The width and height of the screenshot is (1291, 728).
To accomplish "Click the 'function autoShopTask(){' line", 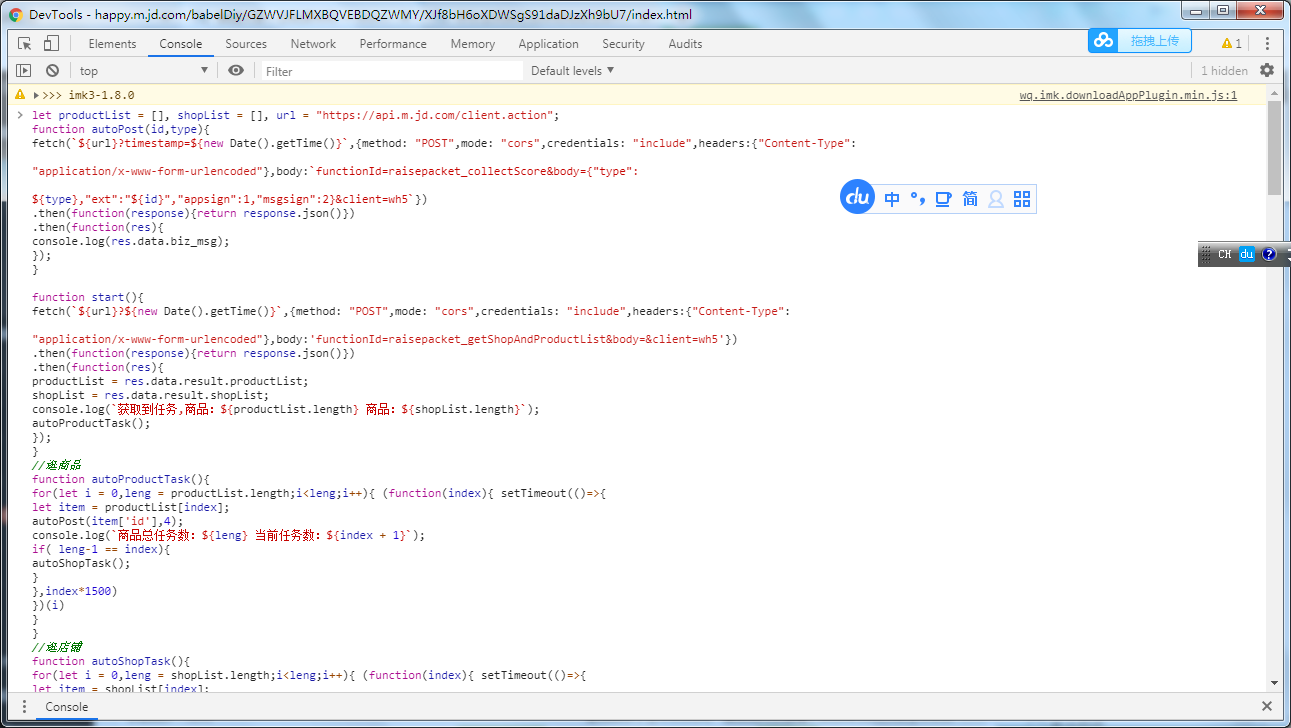I will click(x=111, y=661).
